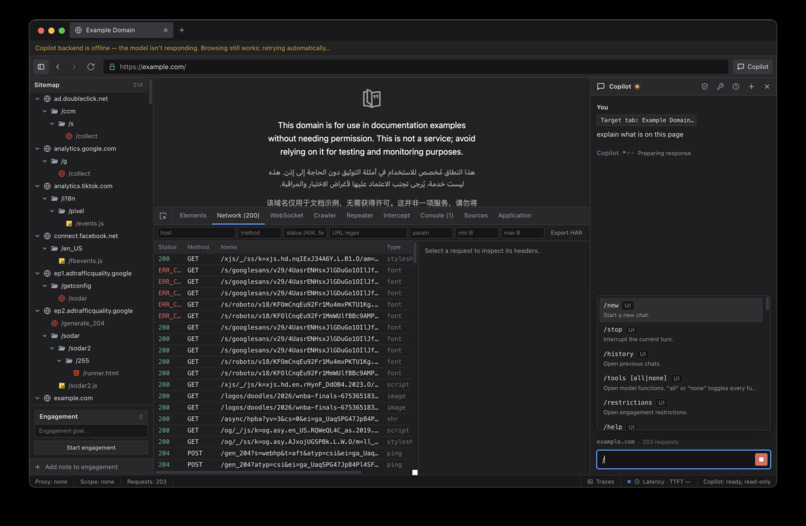Collapse the /sodar2 folder
Screen dimensions: 806x526
coord(52,348)
